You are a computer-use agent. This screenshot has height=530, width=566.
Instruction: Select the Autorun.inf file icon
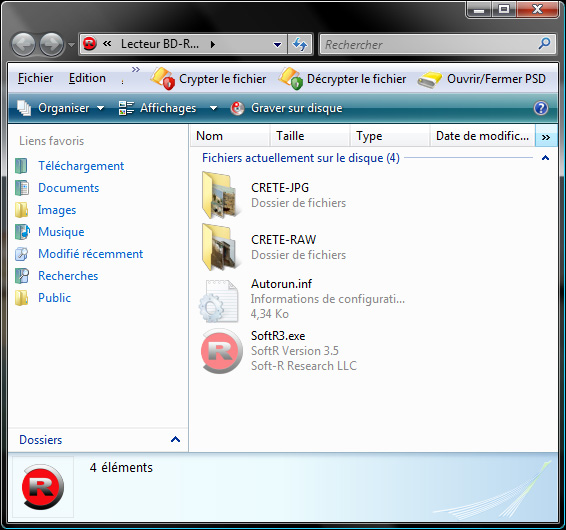point(219,300)
